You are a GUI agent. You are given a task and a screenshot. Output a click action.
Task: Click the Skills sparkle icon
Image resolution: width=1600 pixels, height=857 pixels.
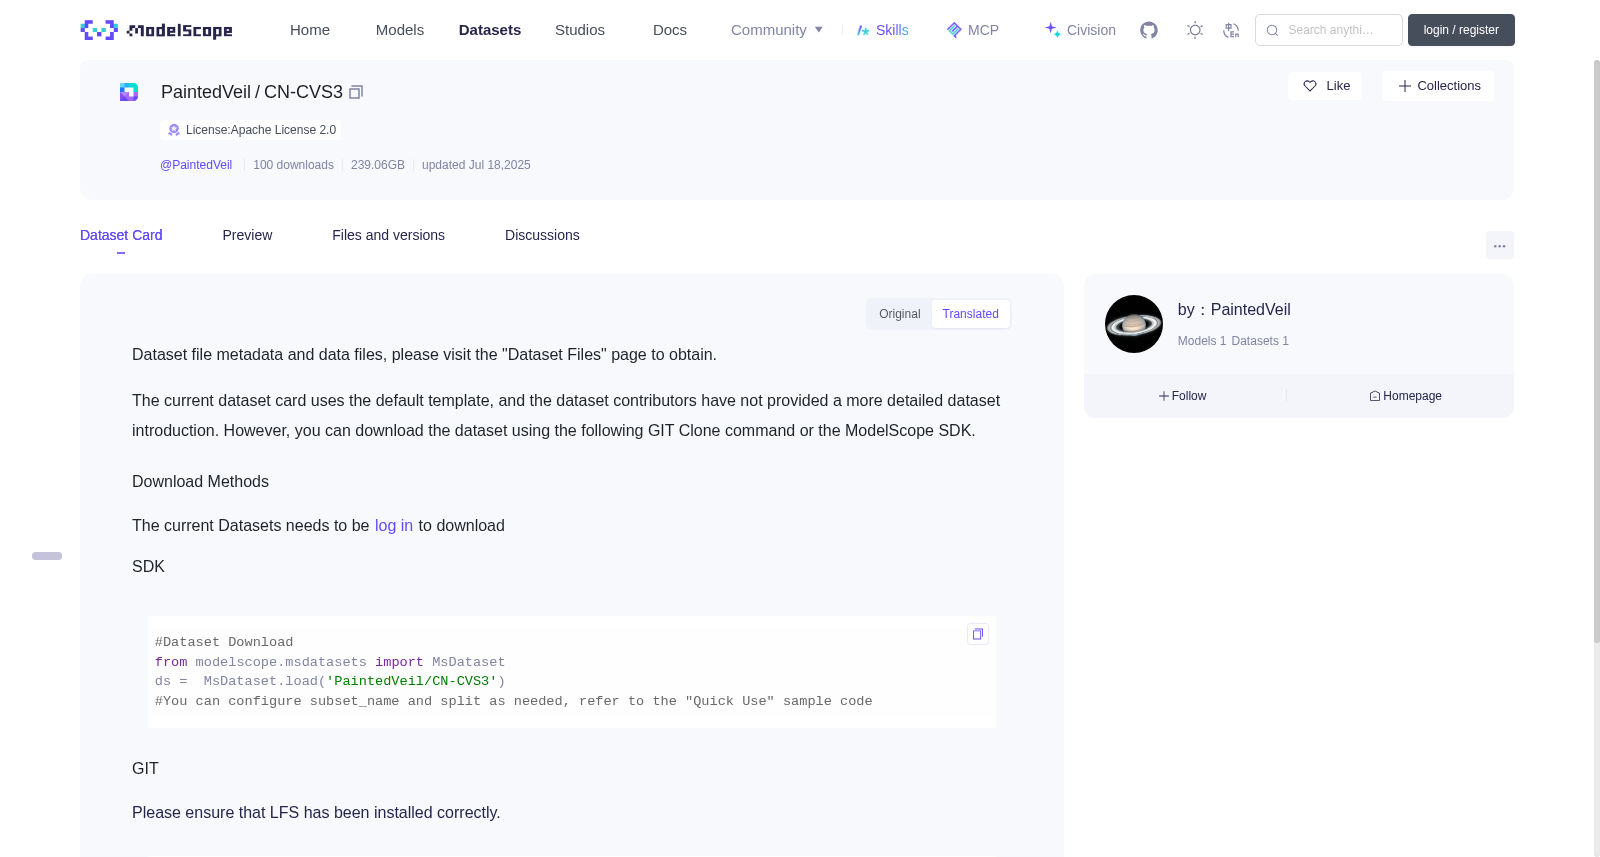click(x=863, y=30)
